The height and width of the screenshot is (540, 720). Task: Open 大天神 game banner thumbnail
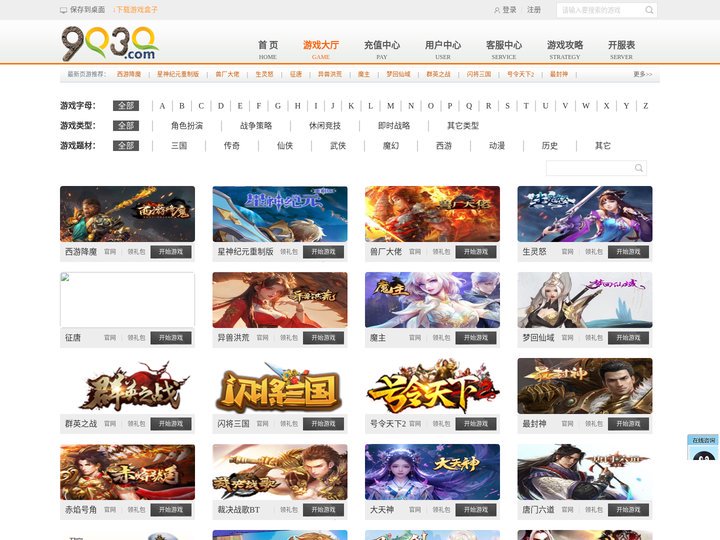432,472
